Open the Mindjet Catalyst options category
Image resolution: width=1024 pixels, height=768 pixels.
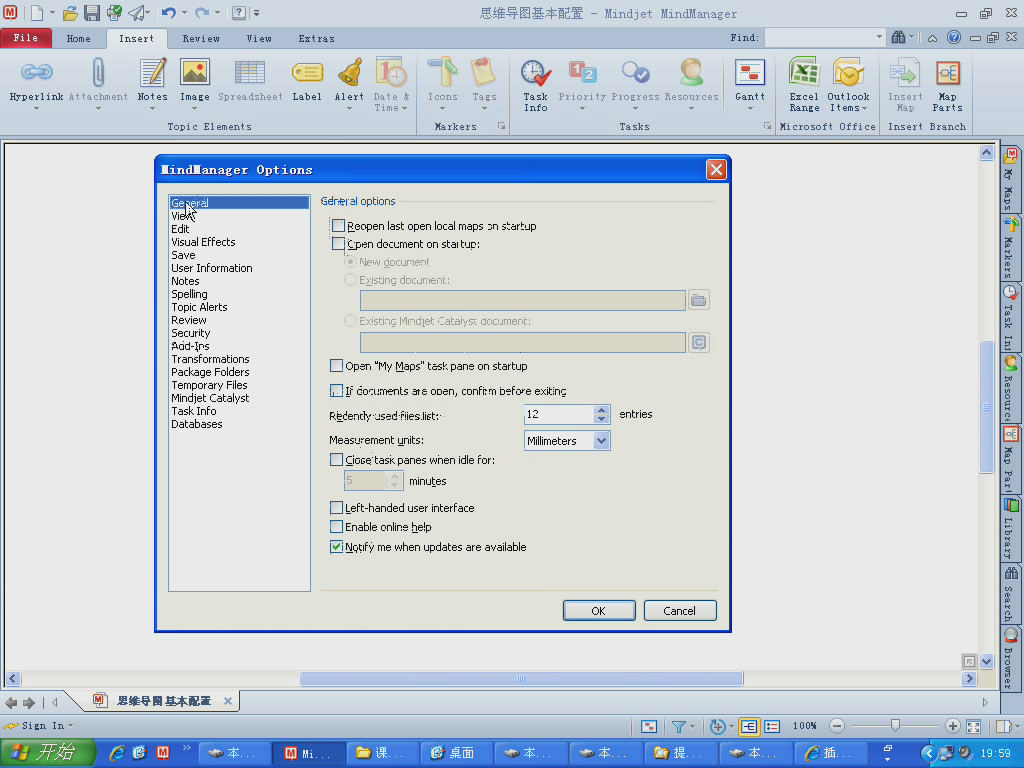coord(210,398)
